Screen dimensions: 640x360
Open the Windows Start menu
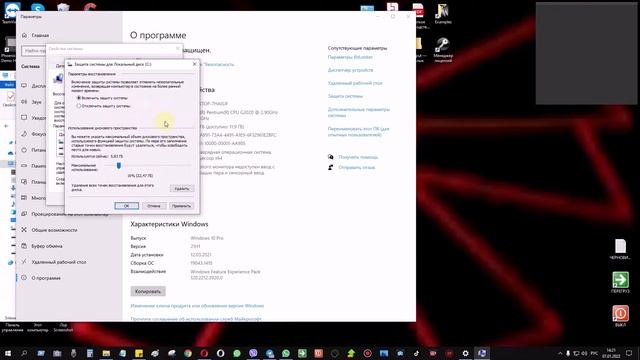tap(8, 353)
